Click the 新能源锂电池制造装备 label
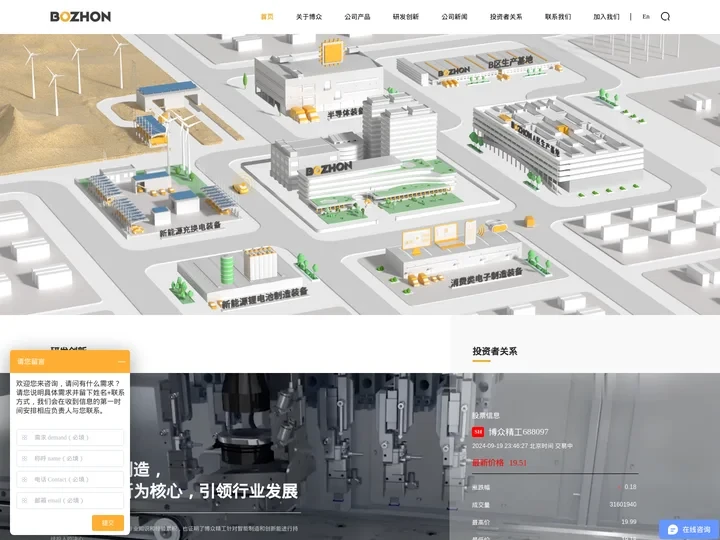Image resolution: width=720 pixels, height=540 pixels. pos(265,298)
